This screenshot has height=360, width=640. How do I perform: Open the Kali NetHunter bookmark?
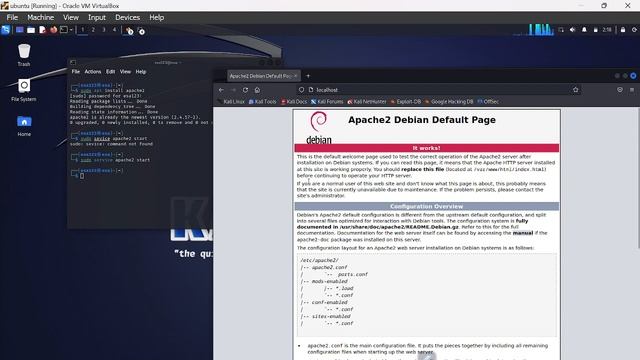click(x=367, y=102)
